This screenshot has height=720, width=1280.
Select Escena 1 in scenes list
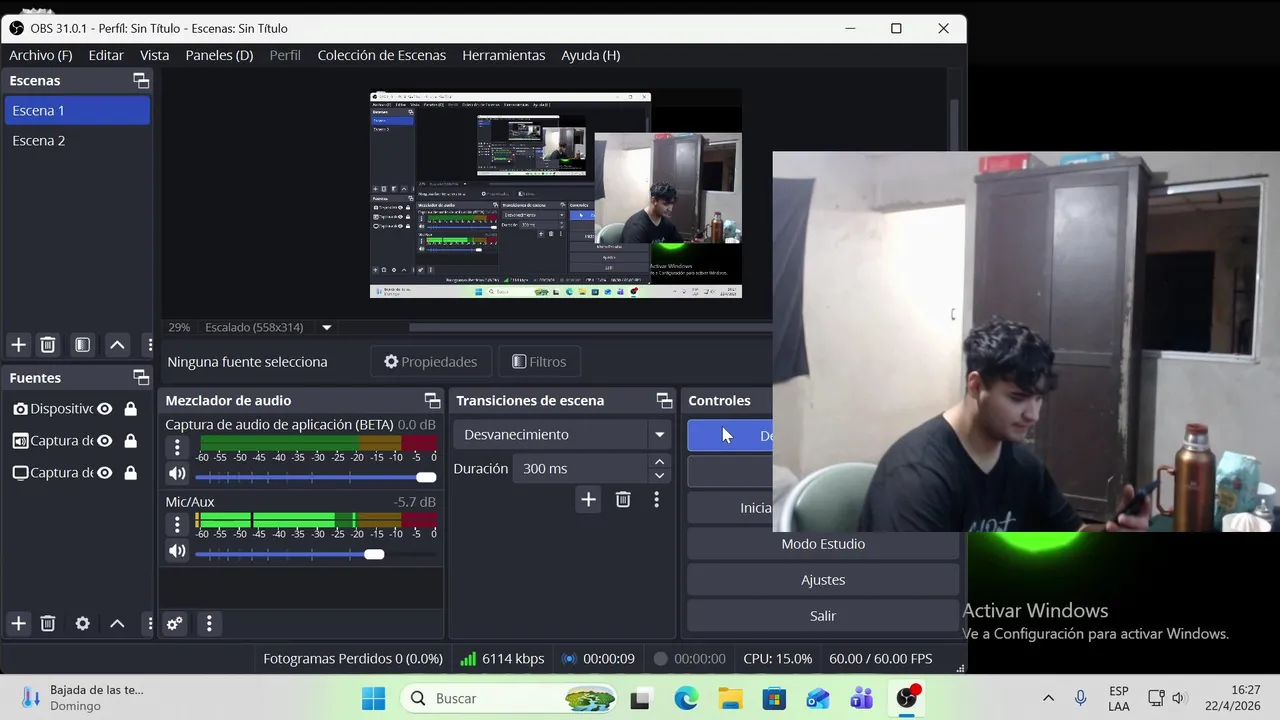click(77, 111)
